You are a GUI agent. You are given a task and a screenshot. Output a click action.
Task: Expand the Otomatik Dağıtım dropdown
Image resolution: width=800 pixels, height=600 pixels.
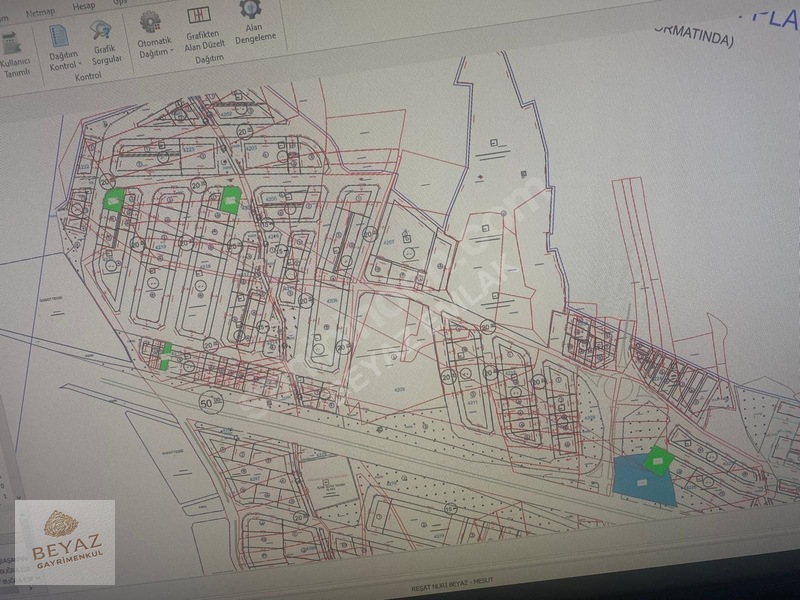[x=154, y=35]
